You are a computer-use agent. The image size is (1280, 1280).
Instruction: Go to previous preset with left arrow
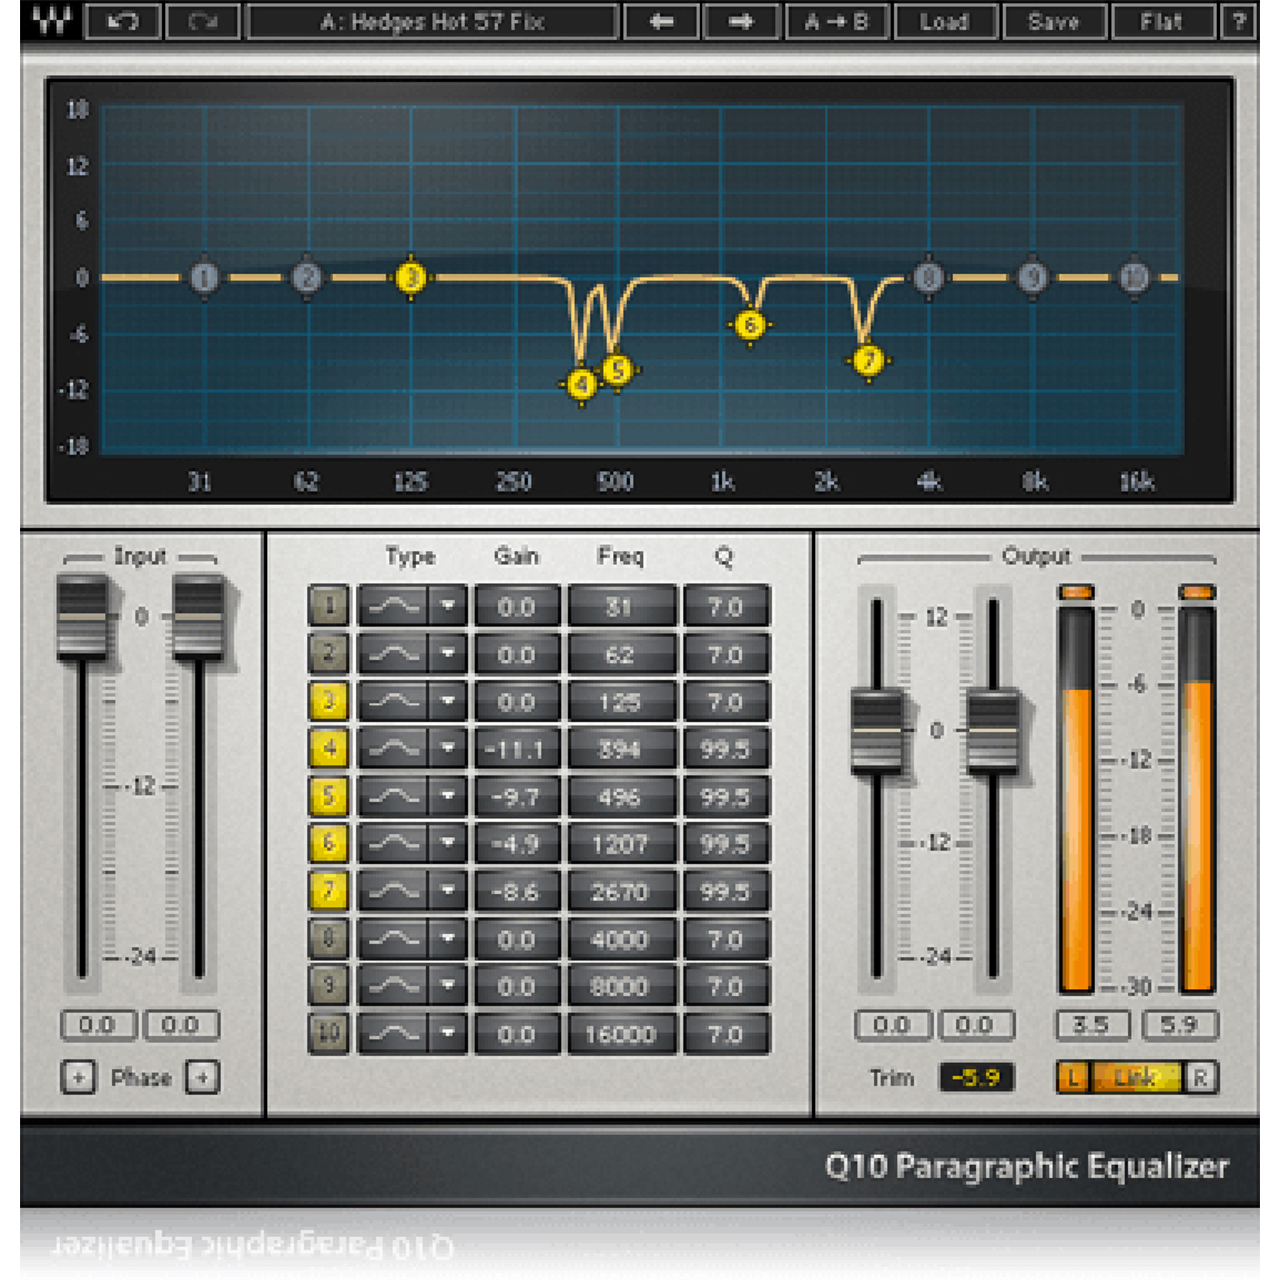pyautogui.click(x=661, y=21)
